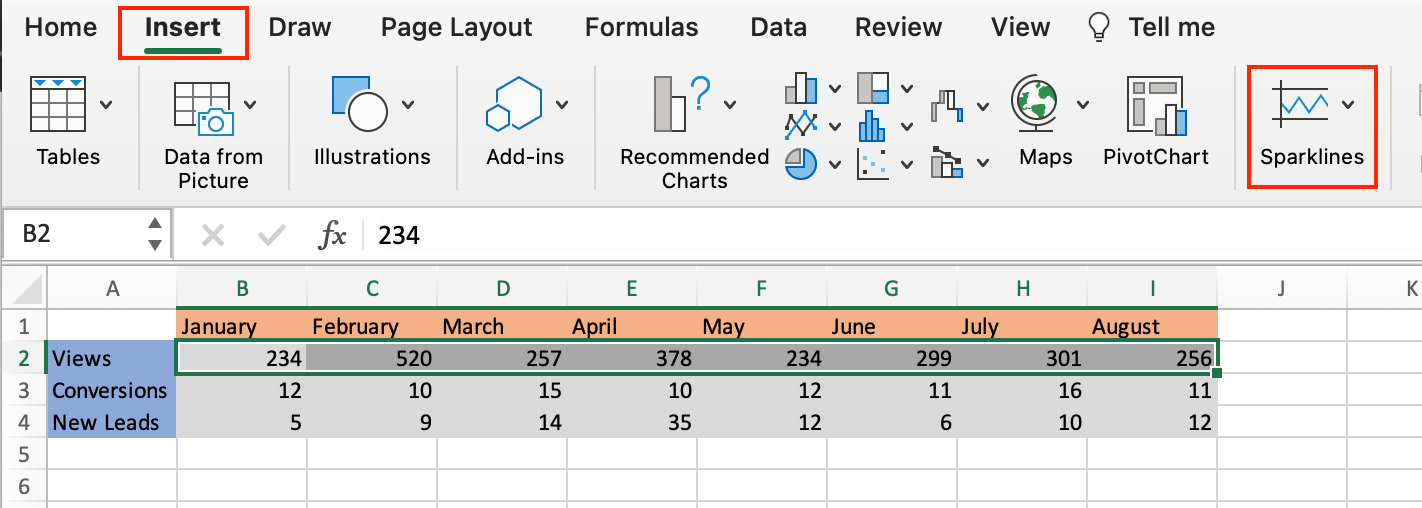Click the fx insert function icon
The height and width of the screenshot is (508, 1422).
point(332,235)
